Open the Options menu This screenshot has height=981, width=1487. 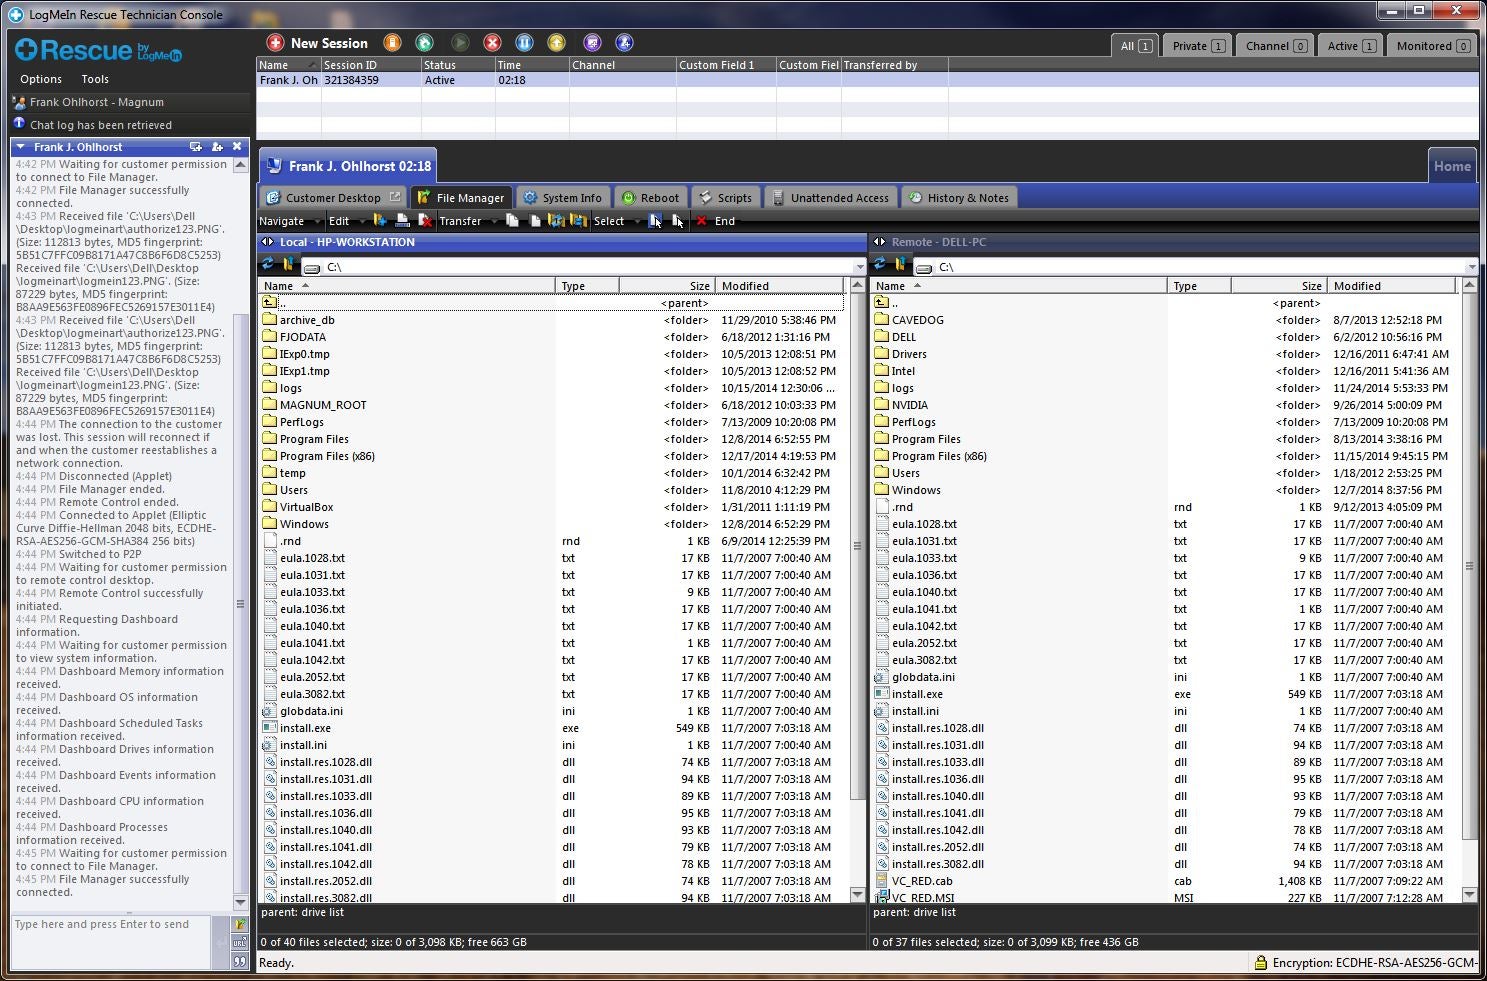point(41,79)
